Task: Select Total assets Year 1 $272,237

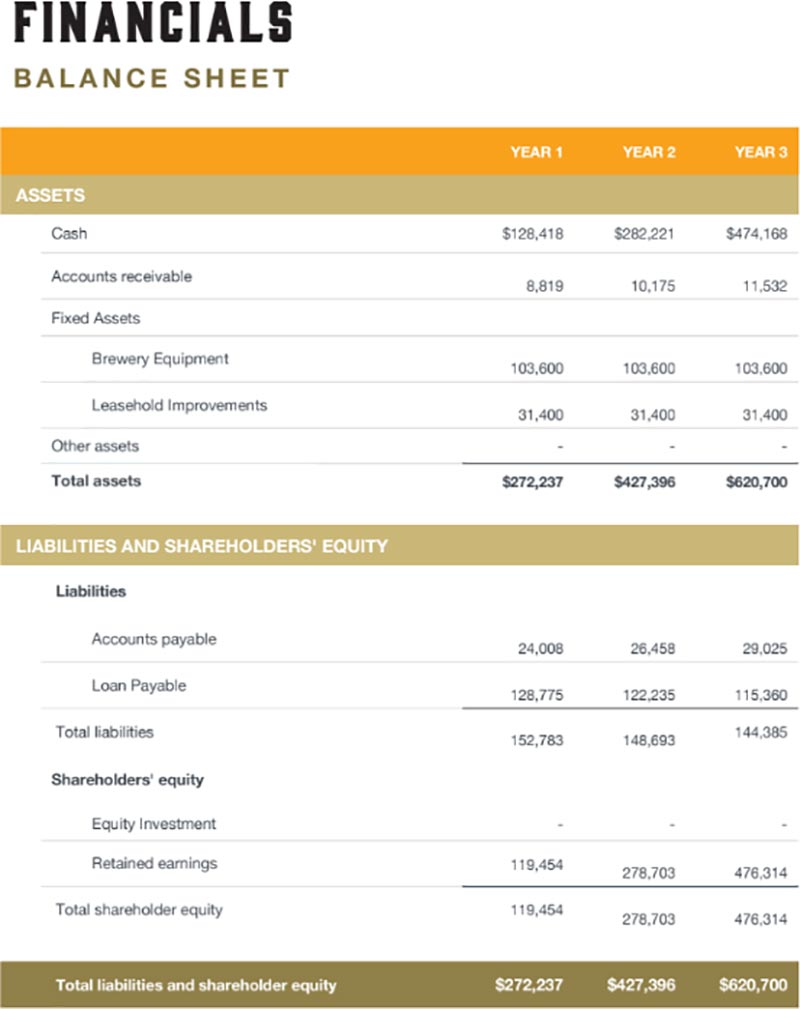Action: 532,482
